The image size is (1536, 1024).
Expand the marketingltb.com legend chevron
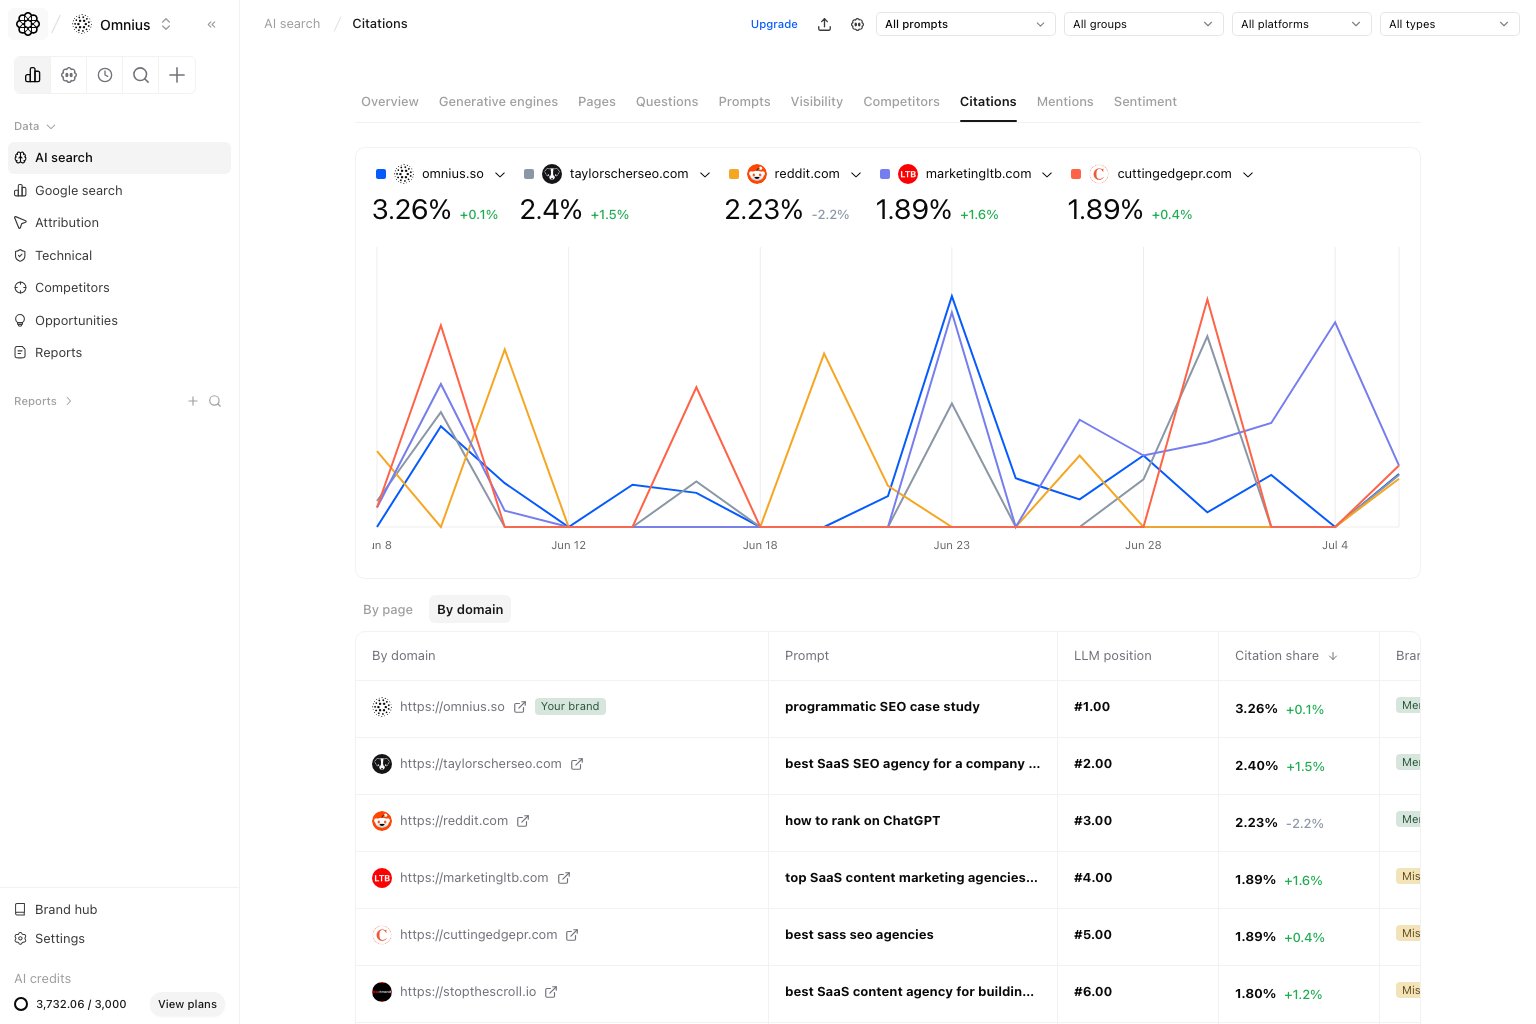coord(1047,174)
